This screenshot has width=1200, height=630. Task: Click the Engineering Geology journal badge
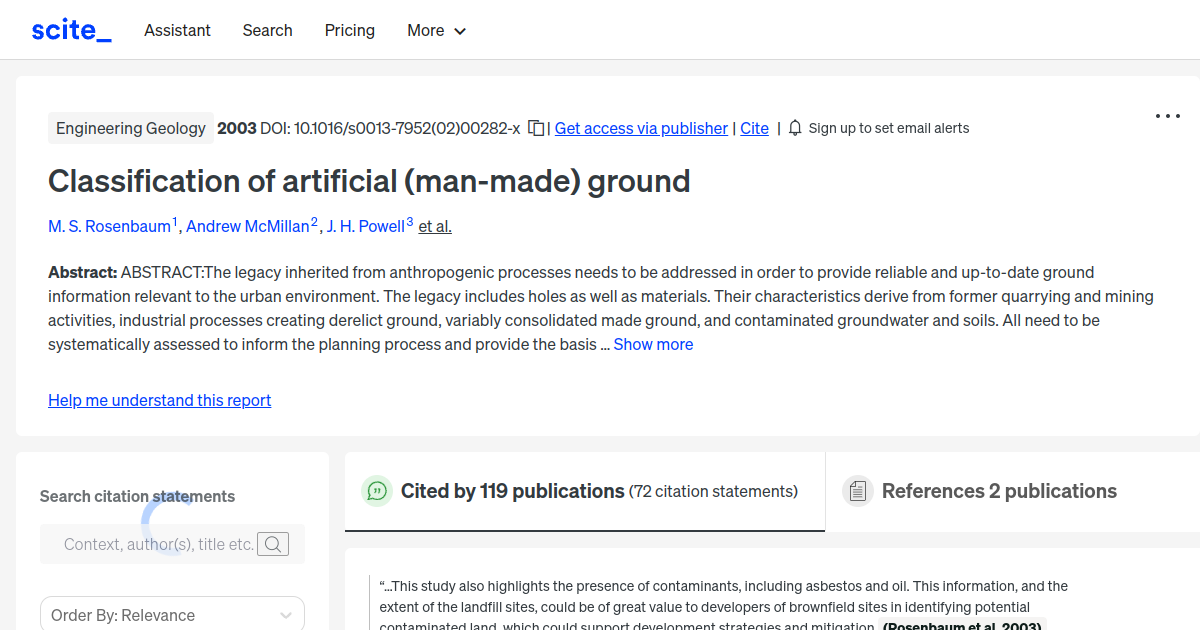click(x=131, y=128)
